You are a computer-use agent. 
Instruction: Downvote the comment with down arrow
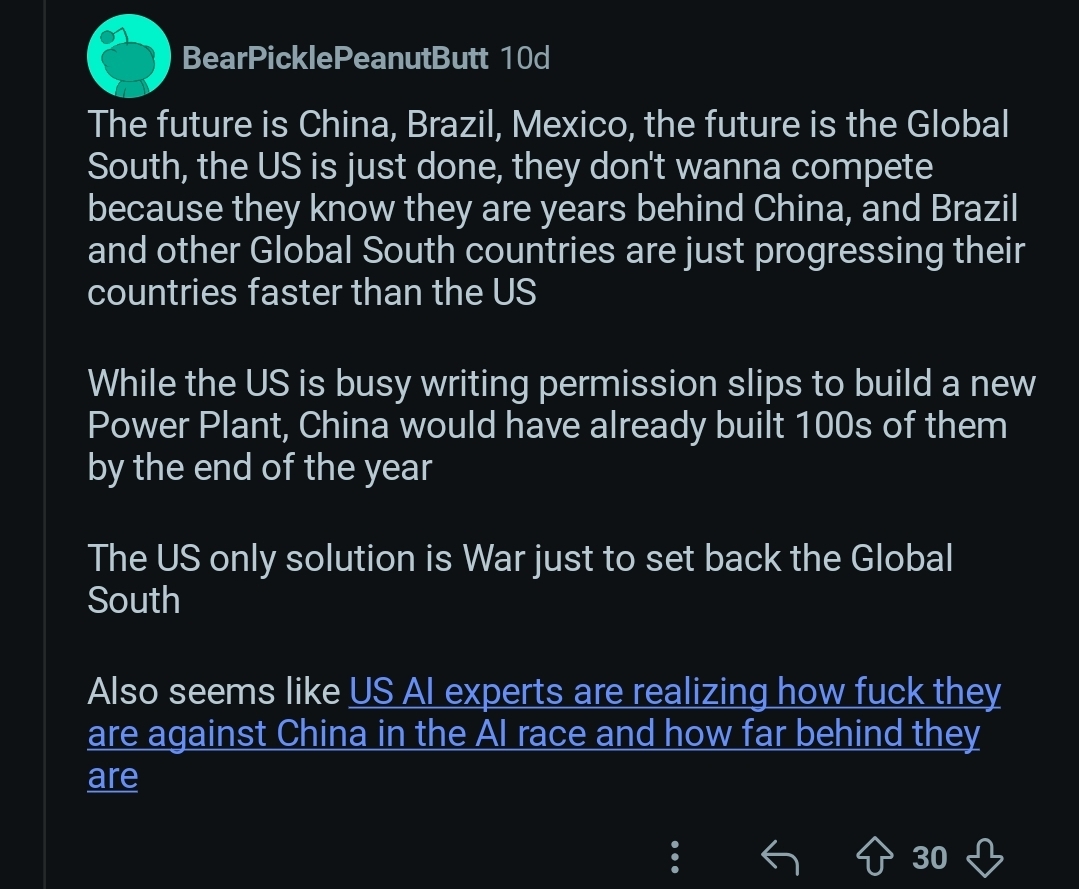tap(985, 857)
